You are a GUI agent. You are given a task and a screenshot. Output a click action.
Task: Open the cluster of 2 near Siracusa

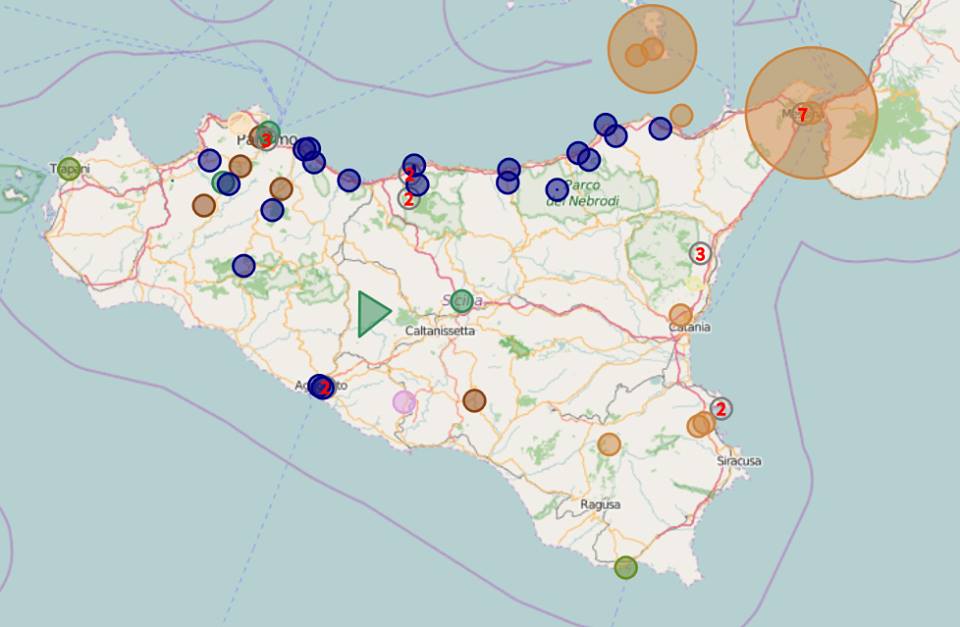[720, 408]
